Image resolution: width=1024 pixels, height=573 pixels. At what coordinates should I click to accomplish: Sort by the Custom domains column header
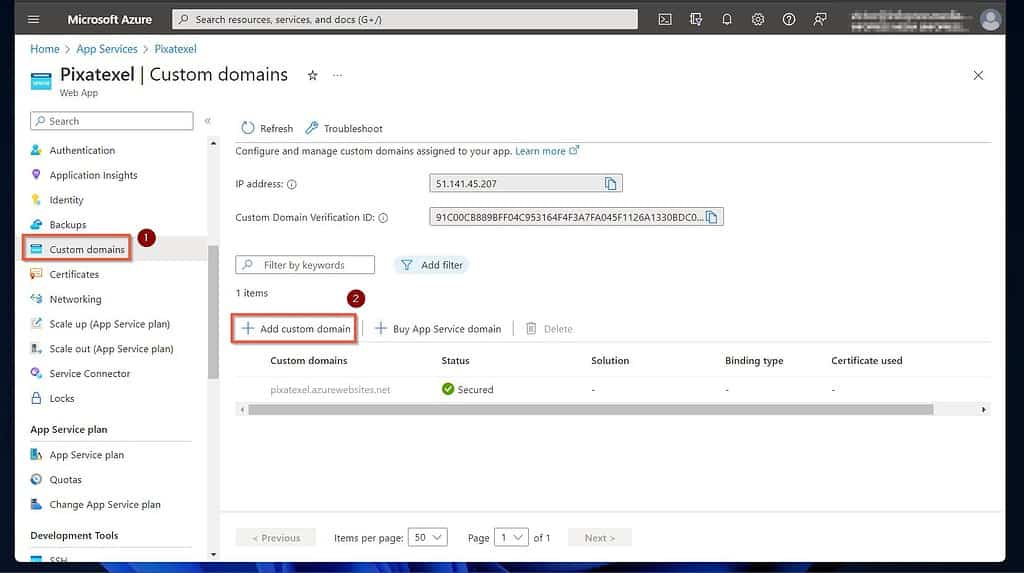308,361
